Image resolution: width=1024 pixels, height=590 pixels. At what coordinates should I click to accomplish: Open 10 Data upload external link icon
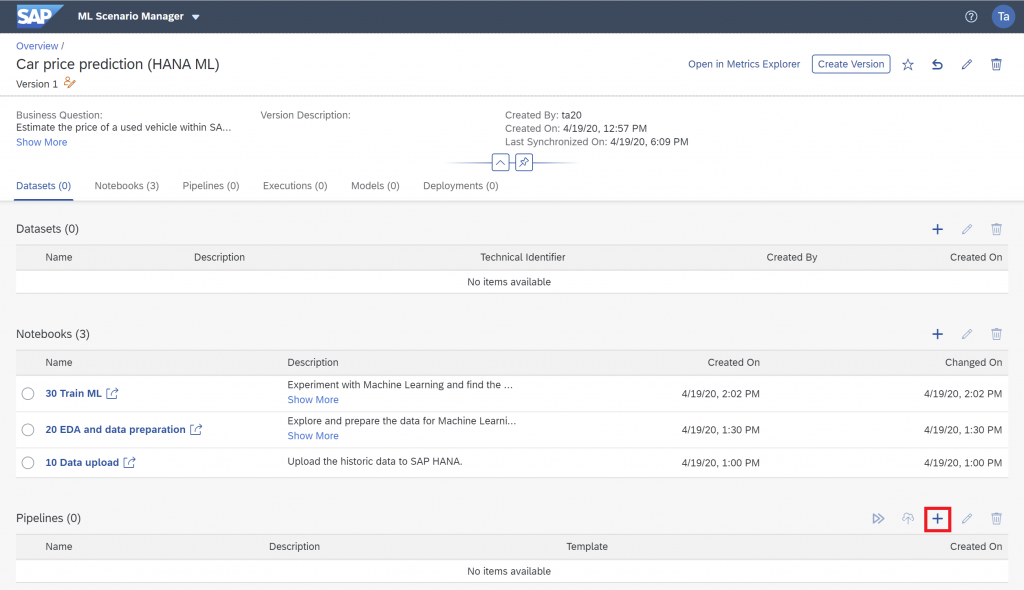(129, 463)
